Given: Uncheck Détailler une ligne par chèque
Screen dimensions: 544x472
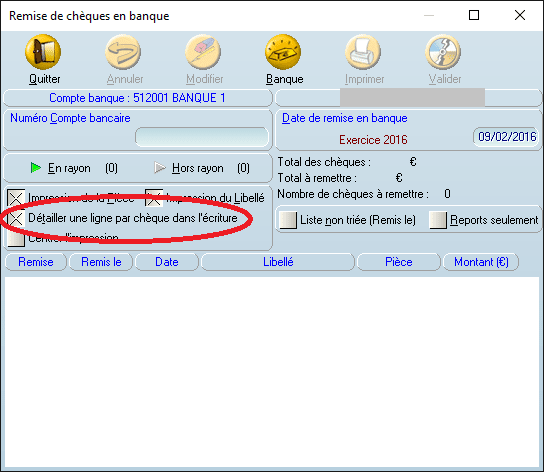Looking at the screenshot, I should pos(16,218).
